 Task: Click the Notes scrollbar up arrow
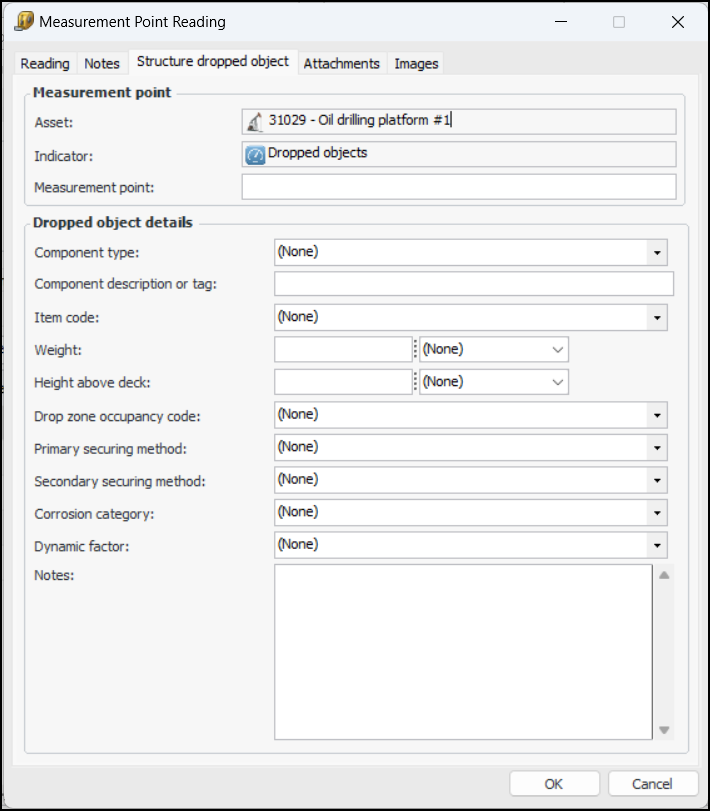664,575
